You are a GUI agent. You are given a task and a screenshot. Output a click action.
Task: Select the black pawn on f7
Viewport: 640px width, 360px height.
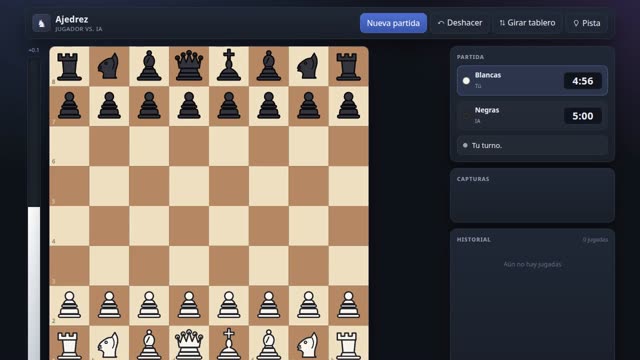(269, 106)
